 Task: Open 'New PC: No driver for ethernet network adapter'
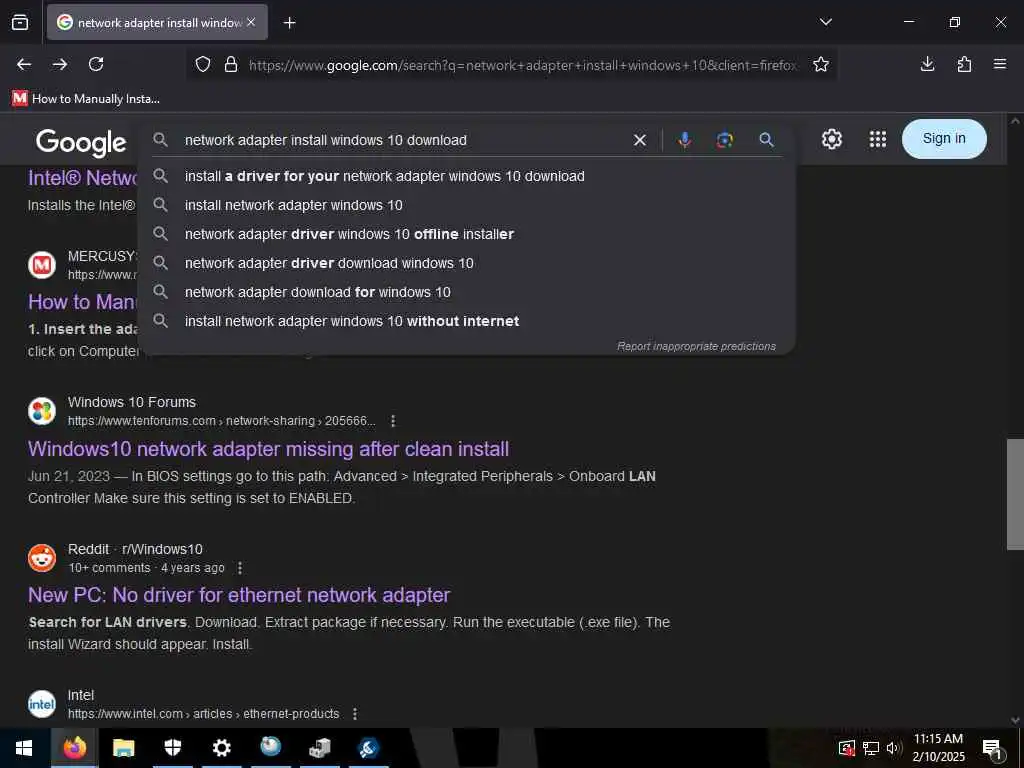click(x=239, y=595)
